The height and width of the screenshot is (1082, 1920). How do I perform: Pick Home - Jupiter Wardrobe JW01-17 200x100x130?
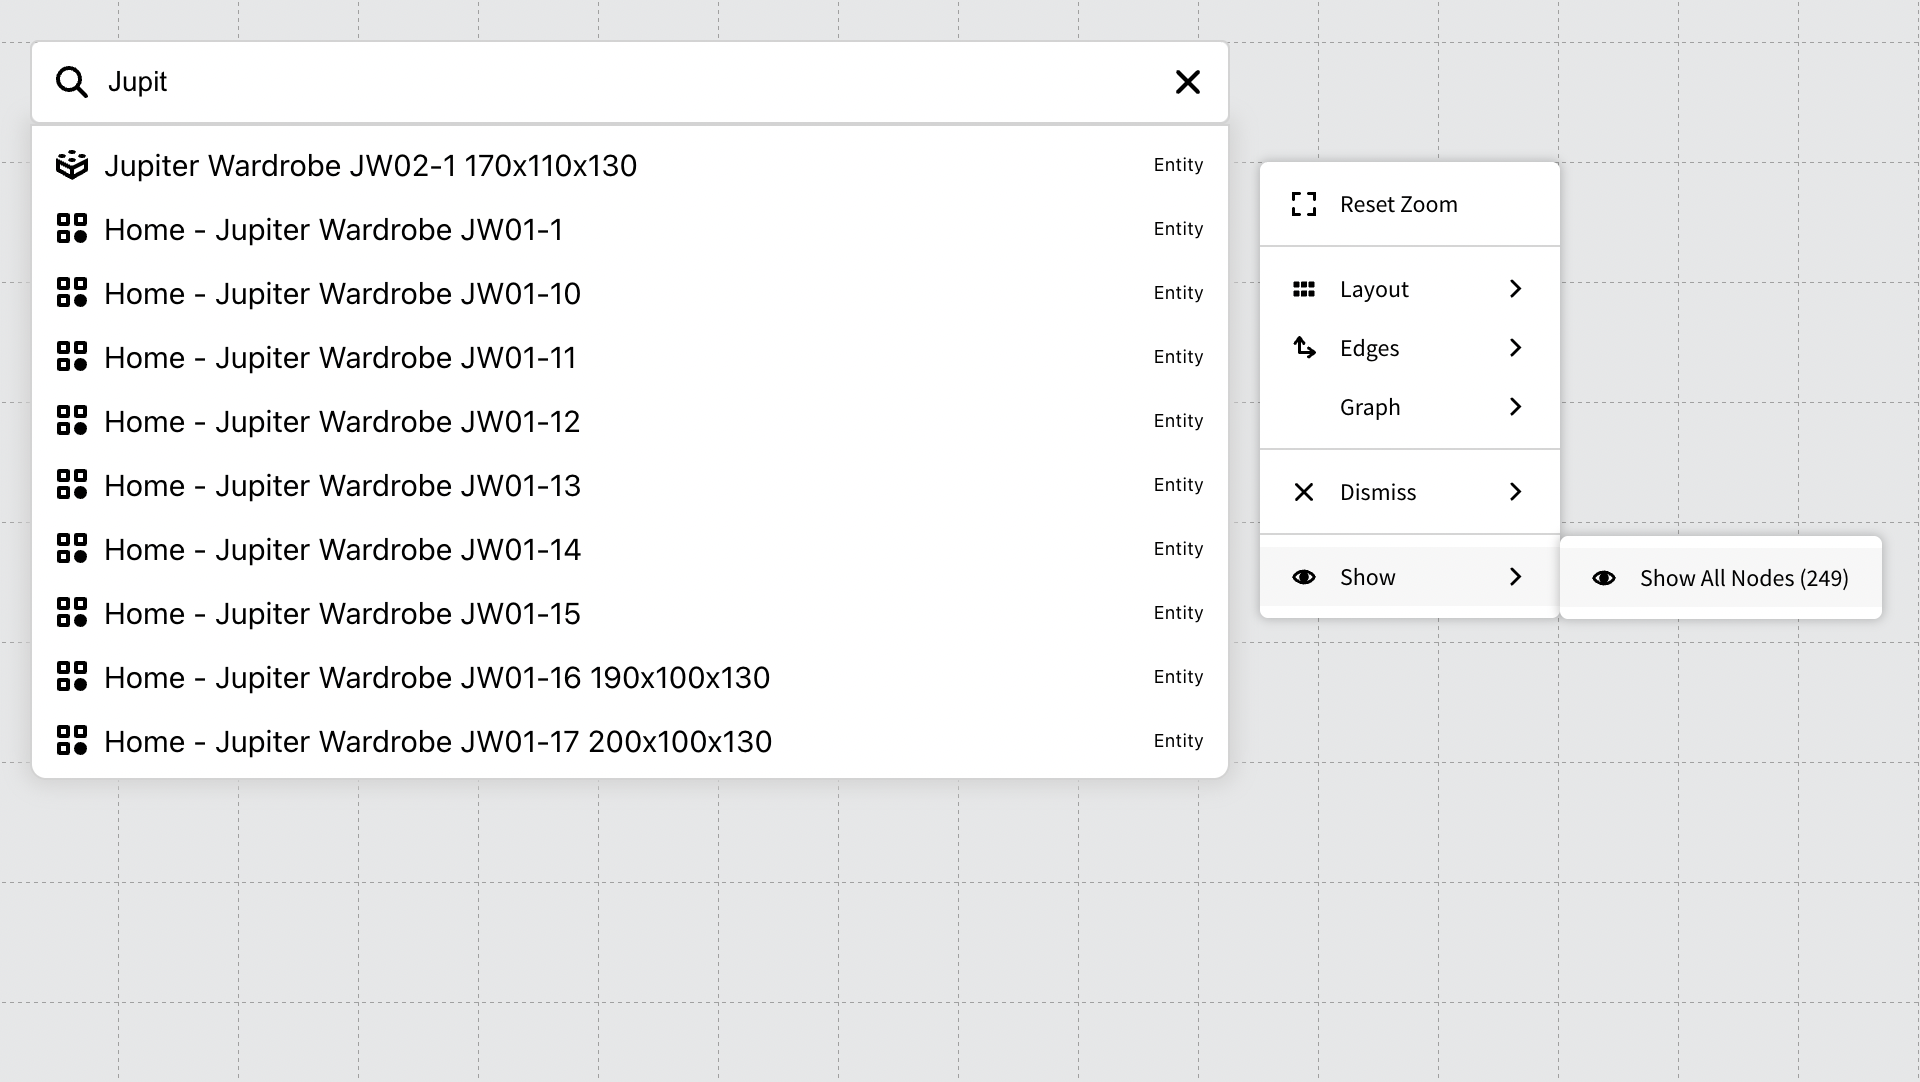coord(438,742)
